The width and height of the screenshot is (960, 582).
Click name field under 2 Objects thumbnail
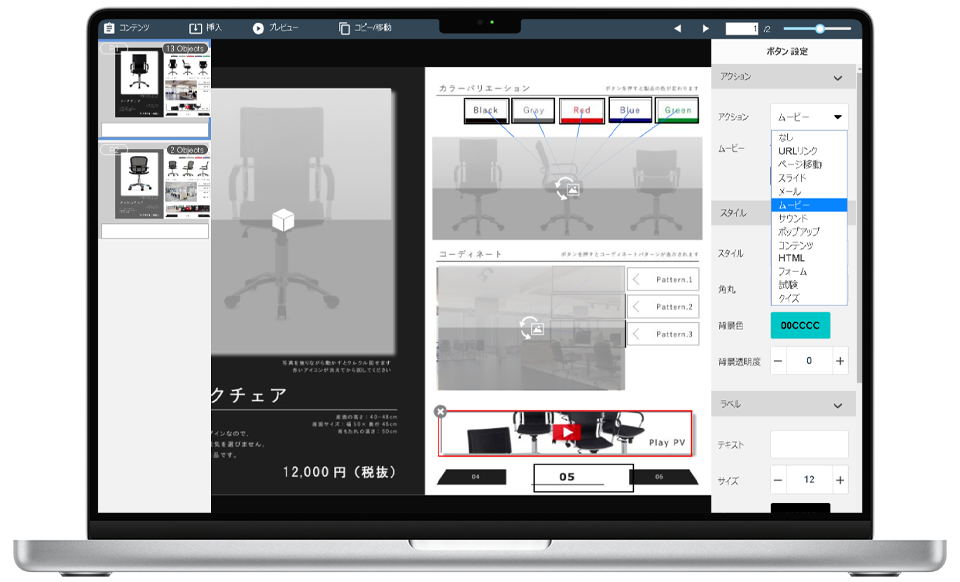155,231
